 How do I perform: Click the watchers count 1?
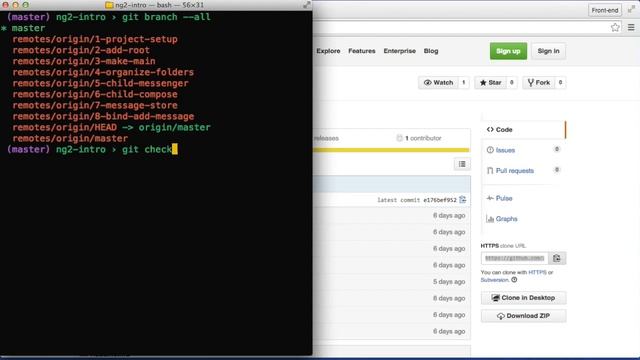464,82
